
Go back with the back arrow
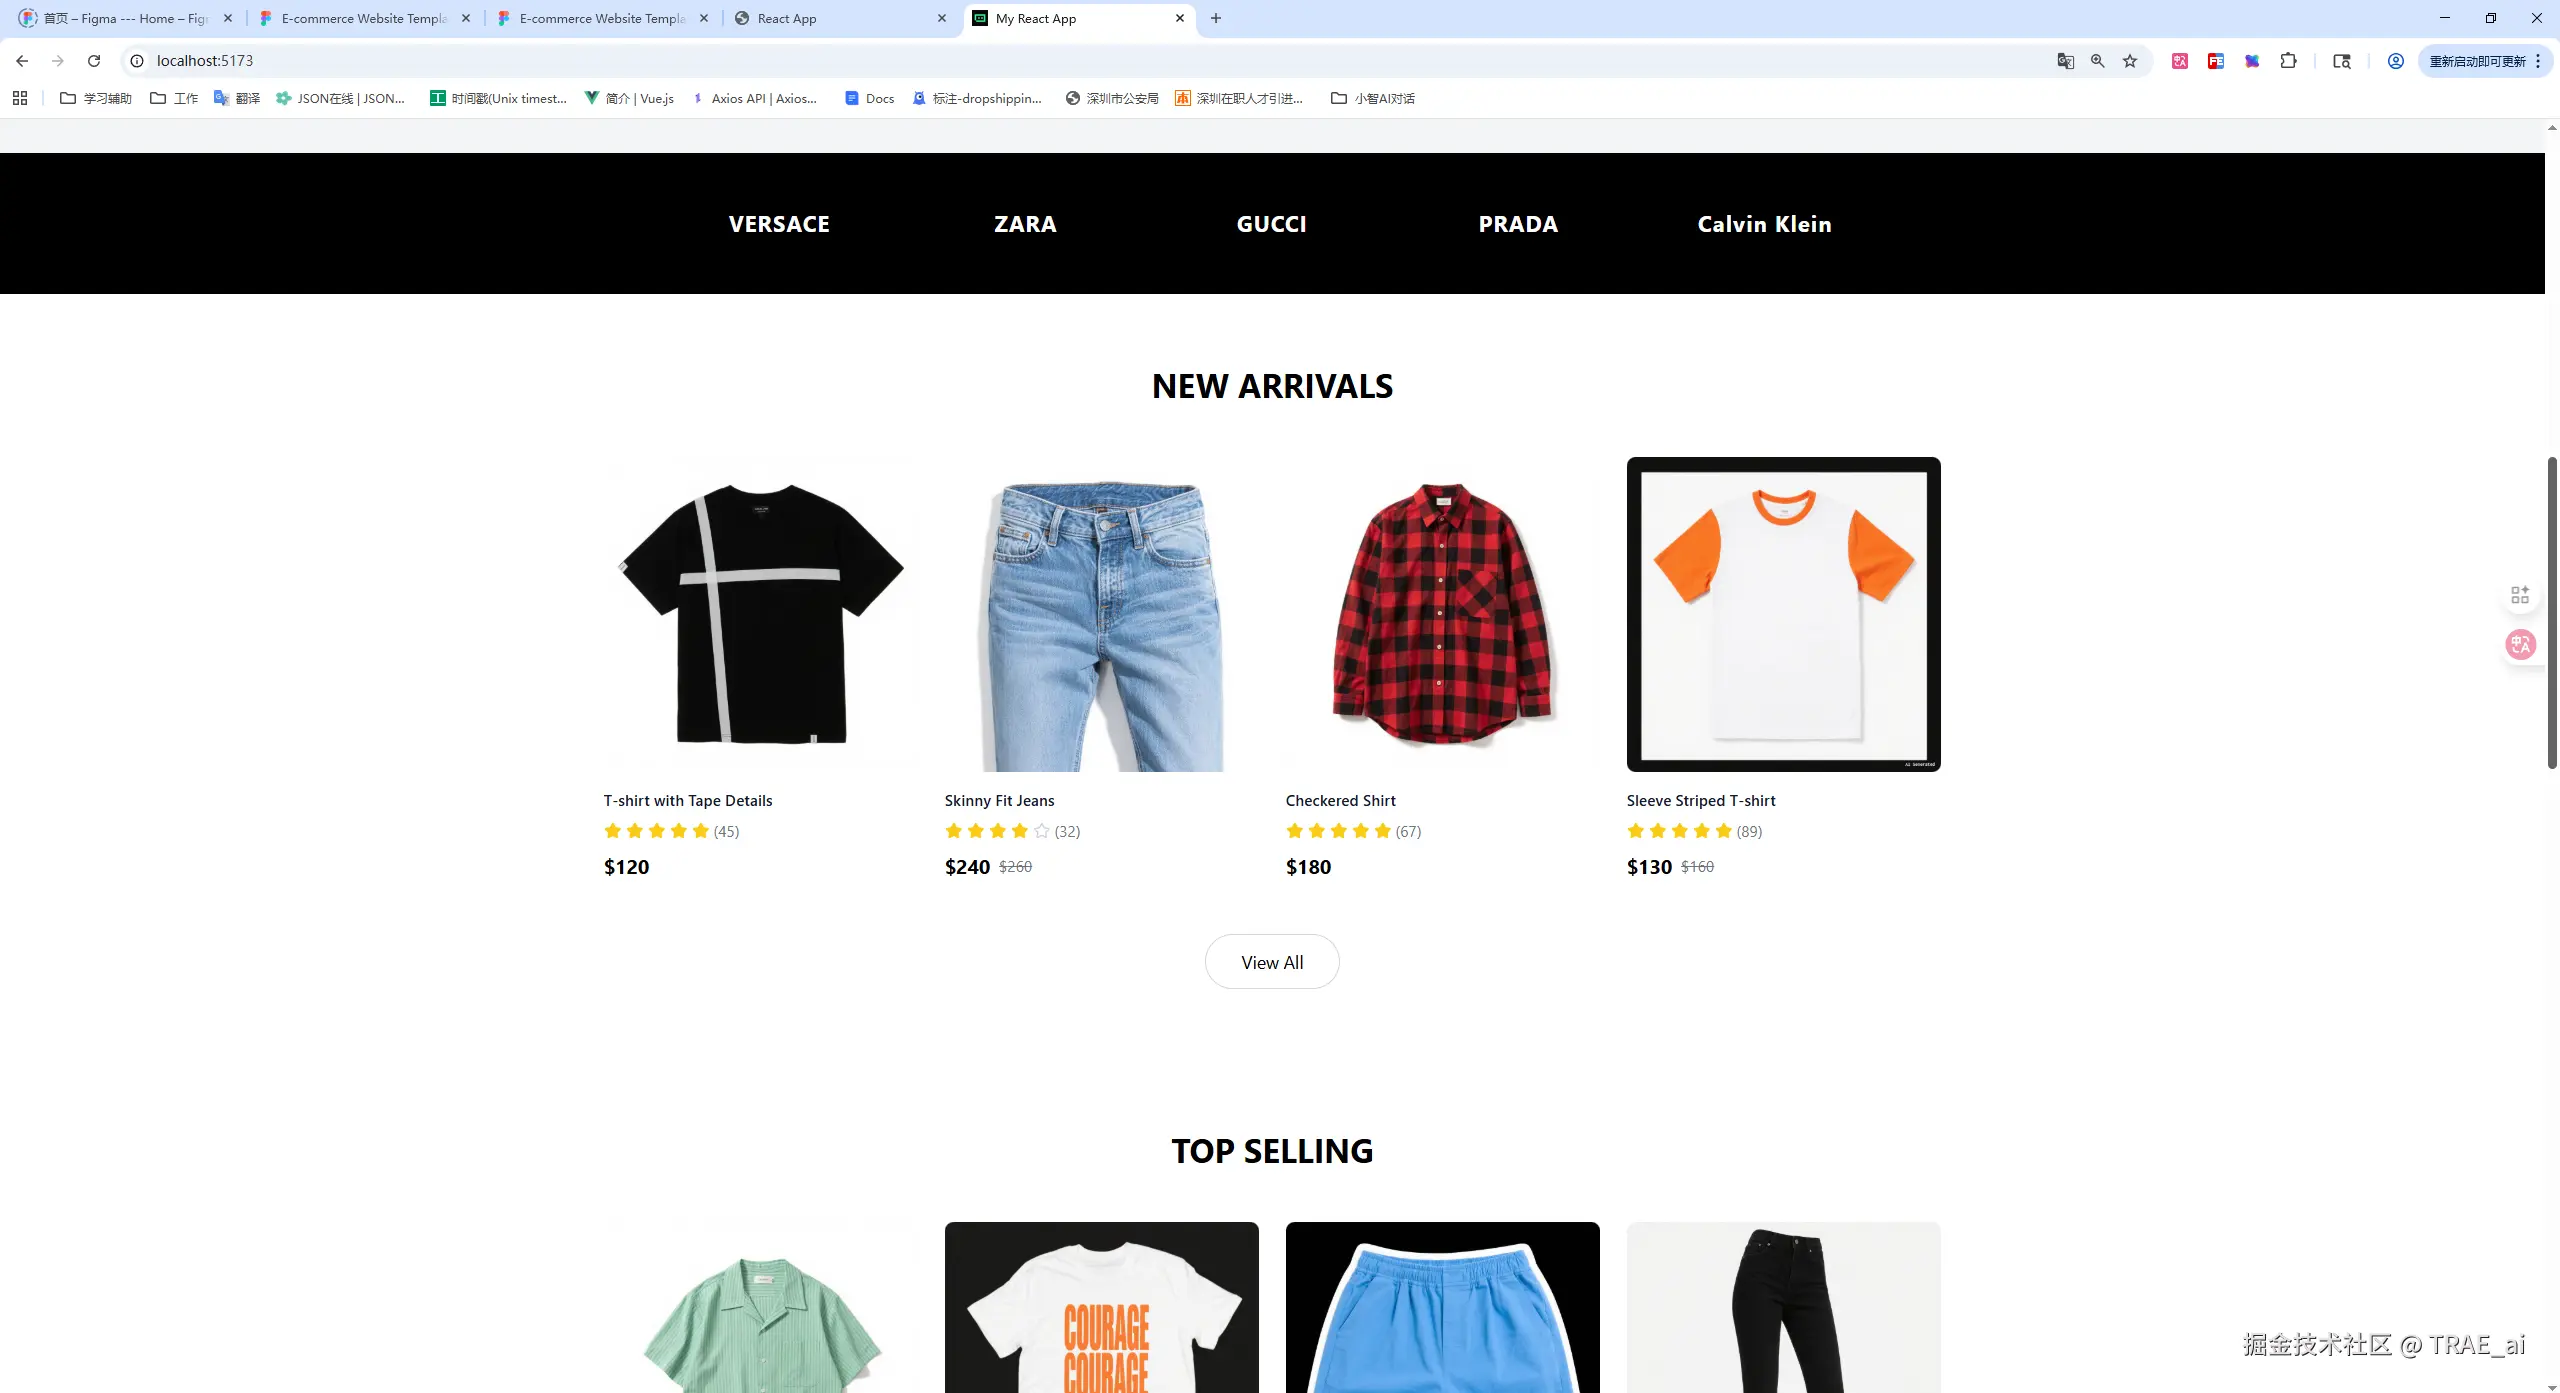pyautogui.click(x=22, y=61)
